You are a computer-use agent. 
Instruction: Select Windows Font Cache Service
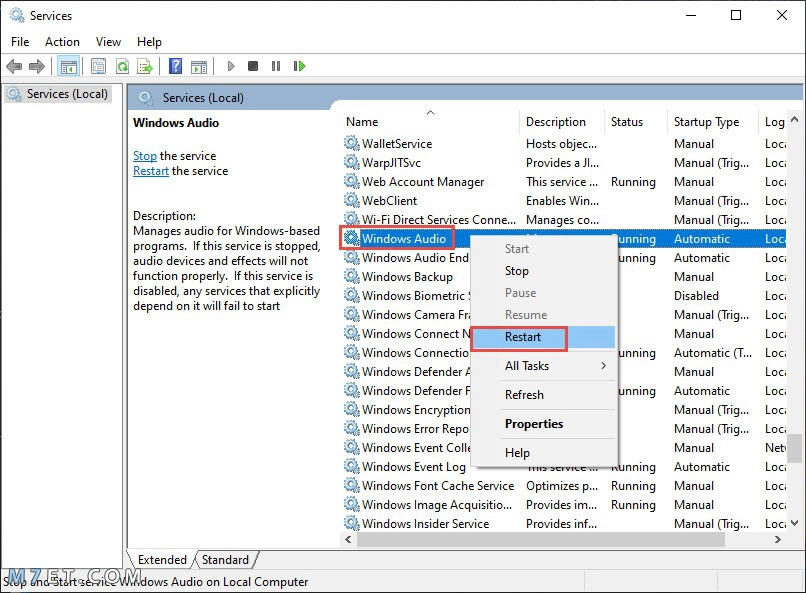click(438, 486)
